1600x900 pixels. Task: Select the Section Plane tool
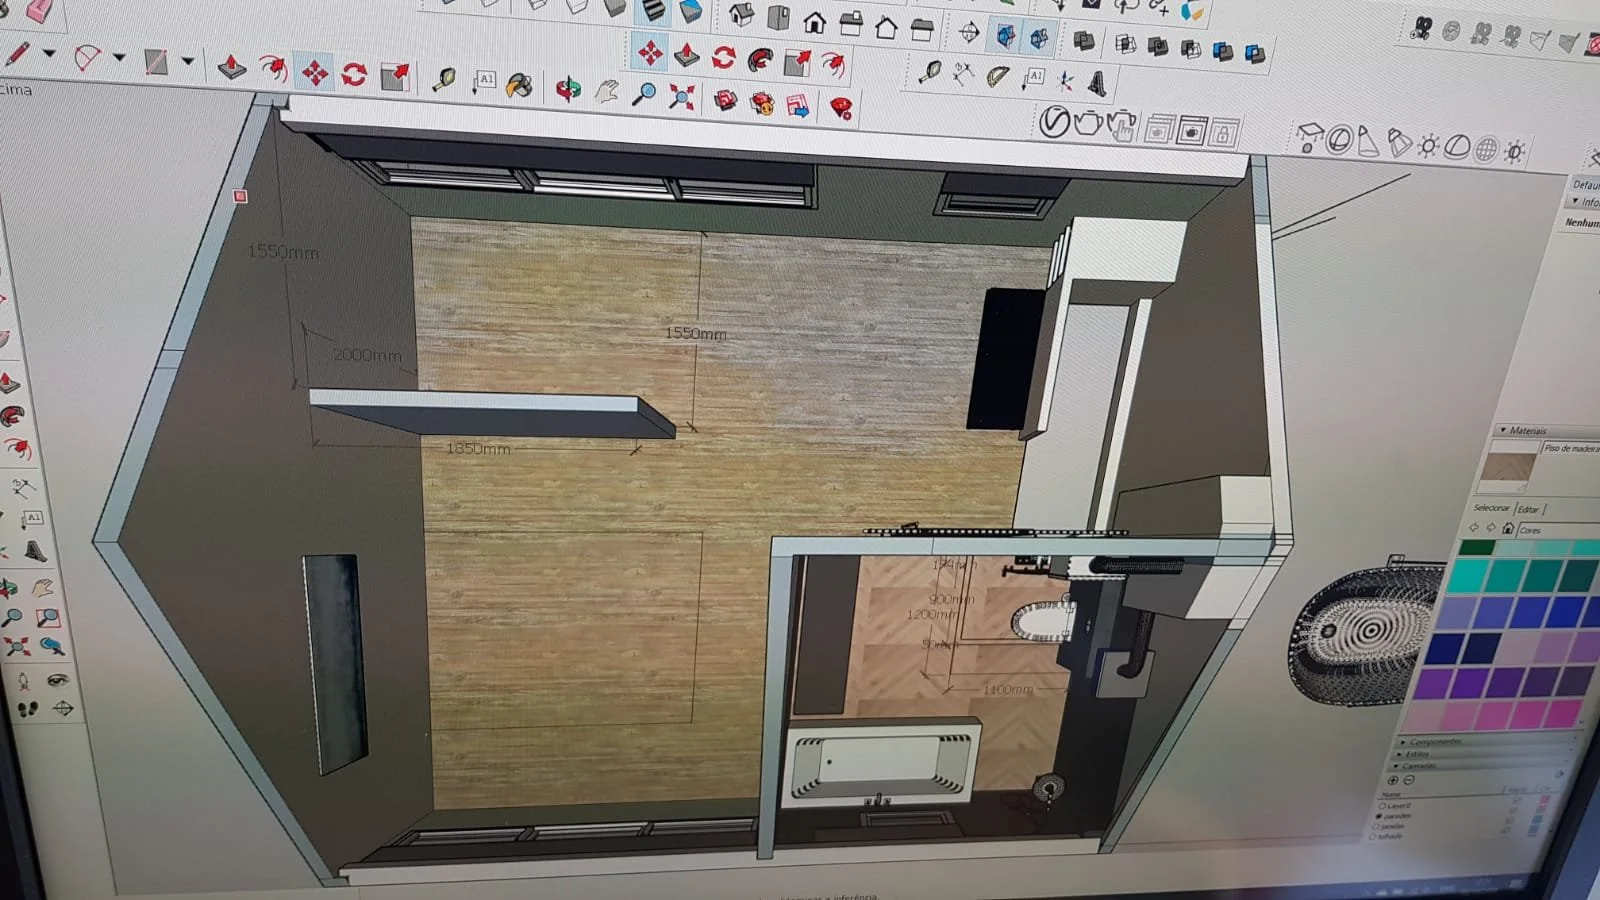969,32
